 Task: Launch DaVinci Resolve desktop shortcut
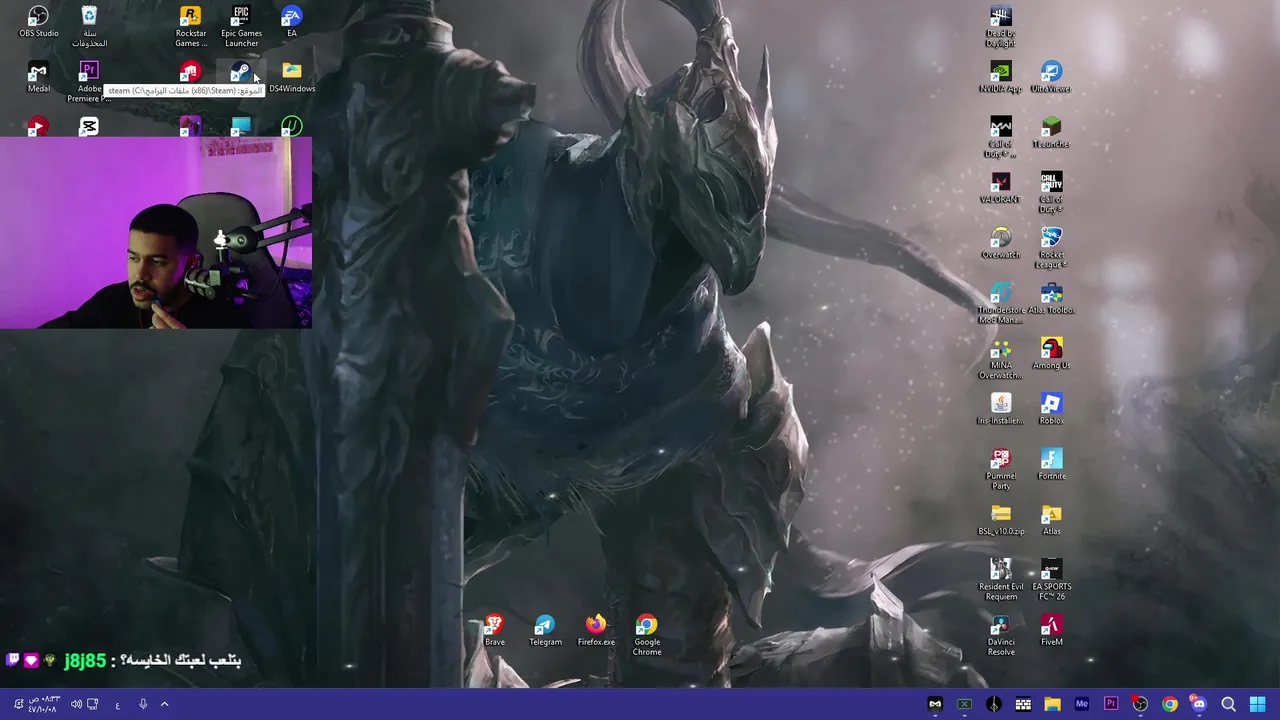click(1001, 634)
